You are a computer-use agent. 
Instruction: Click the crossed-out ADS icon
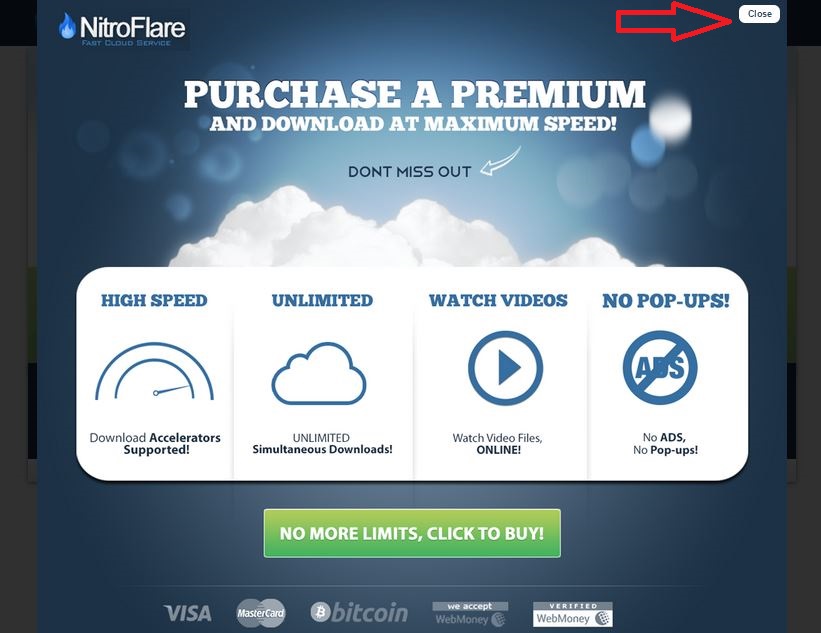tap(660, 368)
